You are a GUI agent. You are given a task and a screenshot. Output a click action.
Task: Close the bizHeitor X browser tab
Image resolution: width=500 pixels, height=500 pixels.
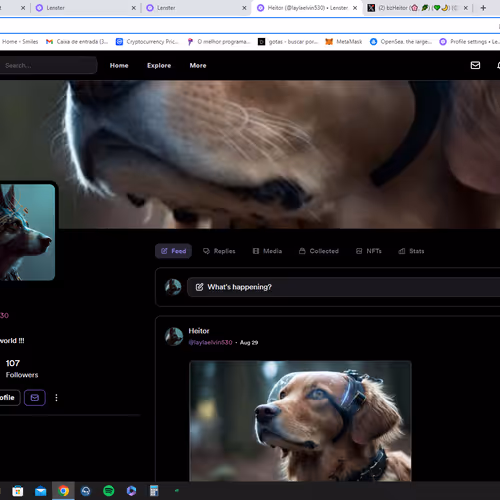(466, 8)
